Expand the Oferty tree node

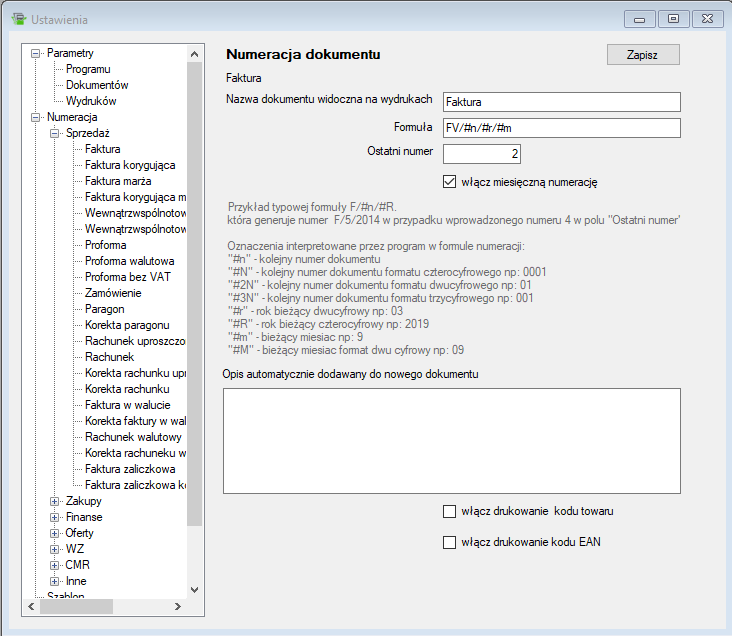point(55,533)
